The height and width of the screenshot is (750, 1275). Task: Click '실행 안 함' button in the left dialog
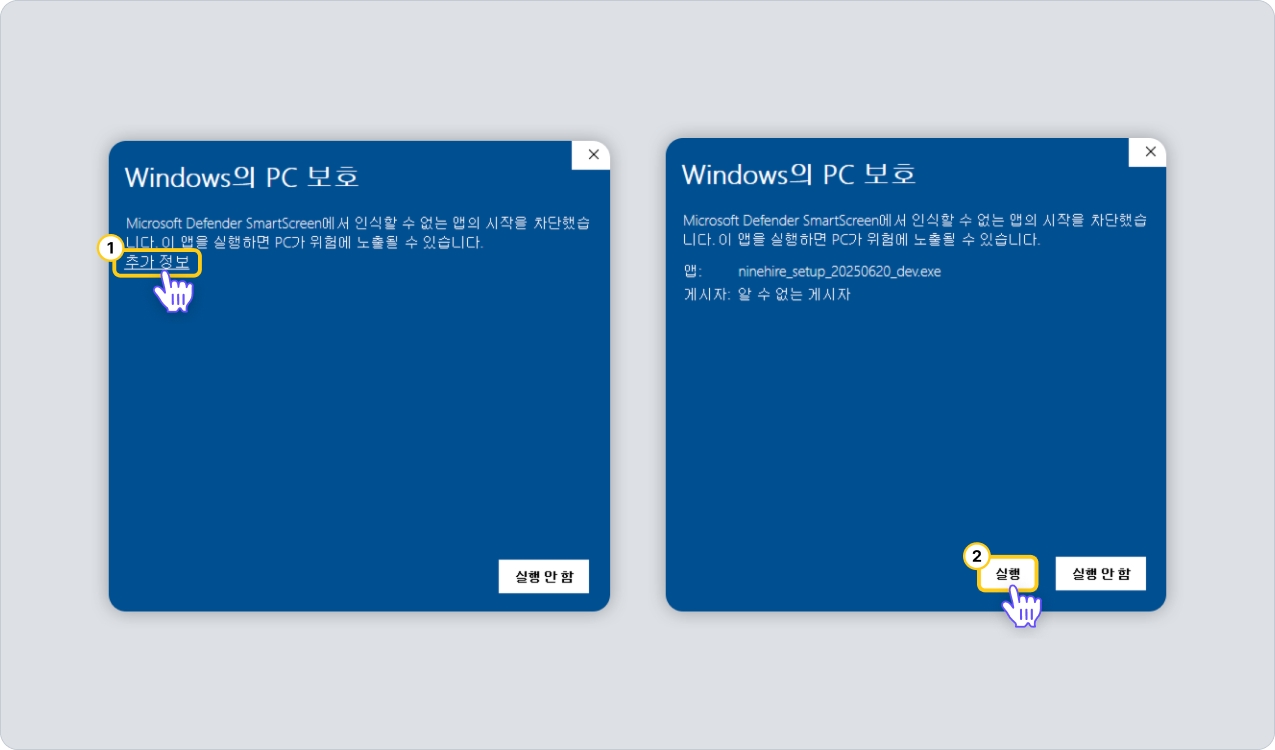click(544, 577)
